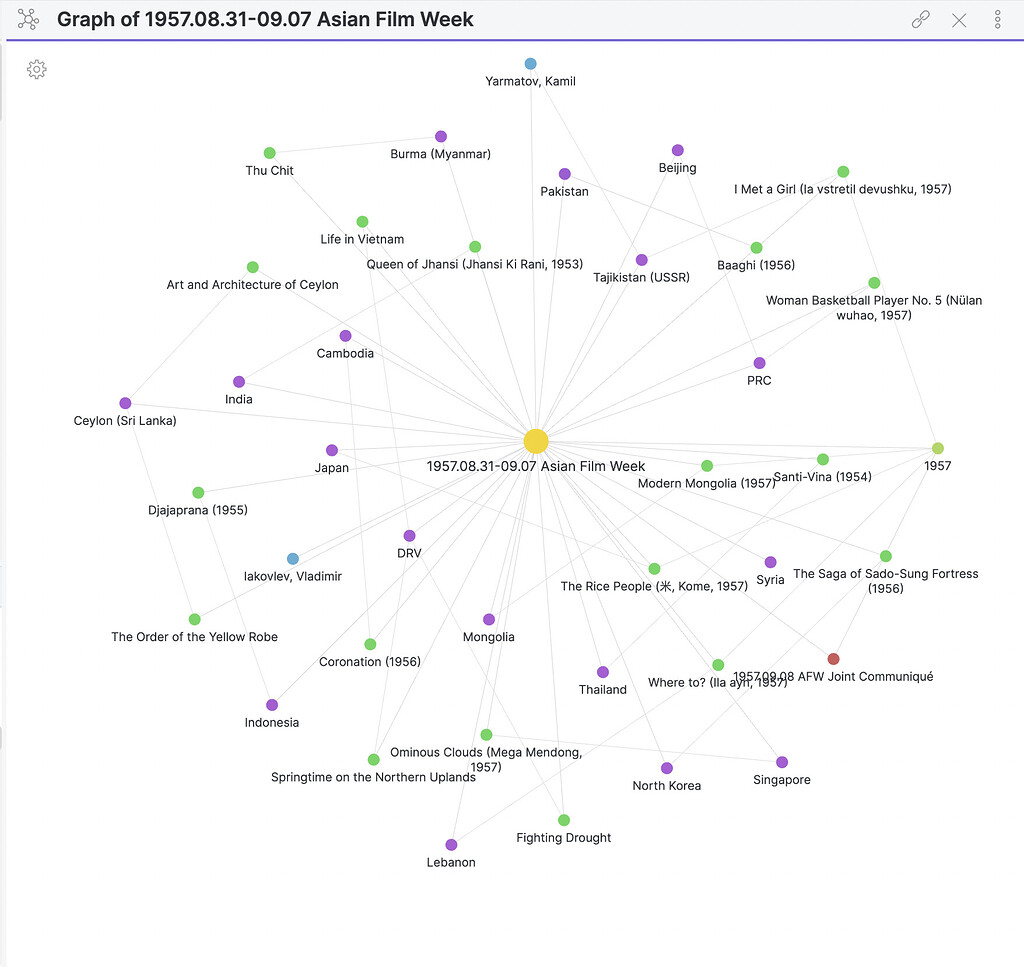Click the Lebanon node
The height and width of the screenshot is (967, 1024).
(x=451, y=844)
